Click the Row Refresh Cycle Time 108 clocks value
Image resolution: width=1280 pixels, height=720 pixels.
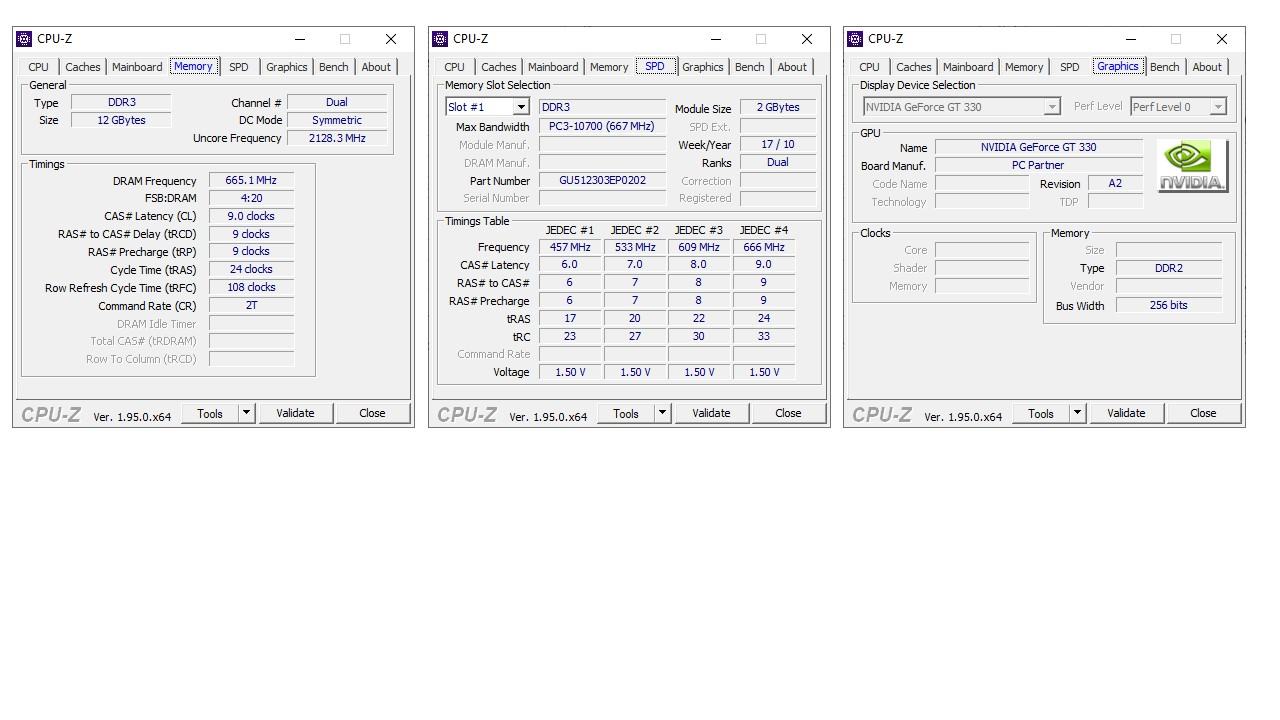[x=251, y=287]
